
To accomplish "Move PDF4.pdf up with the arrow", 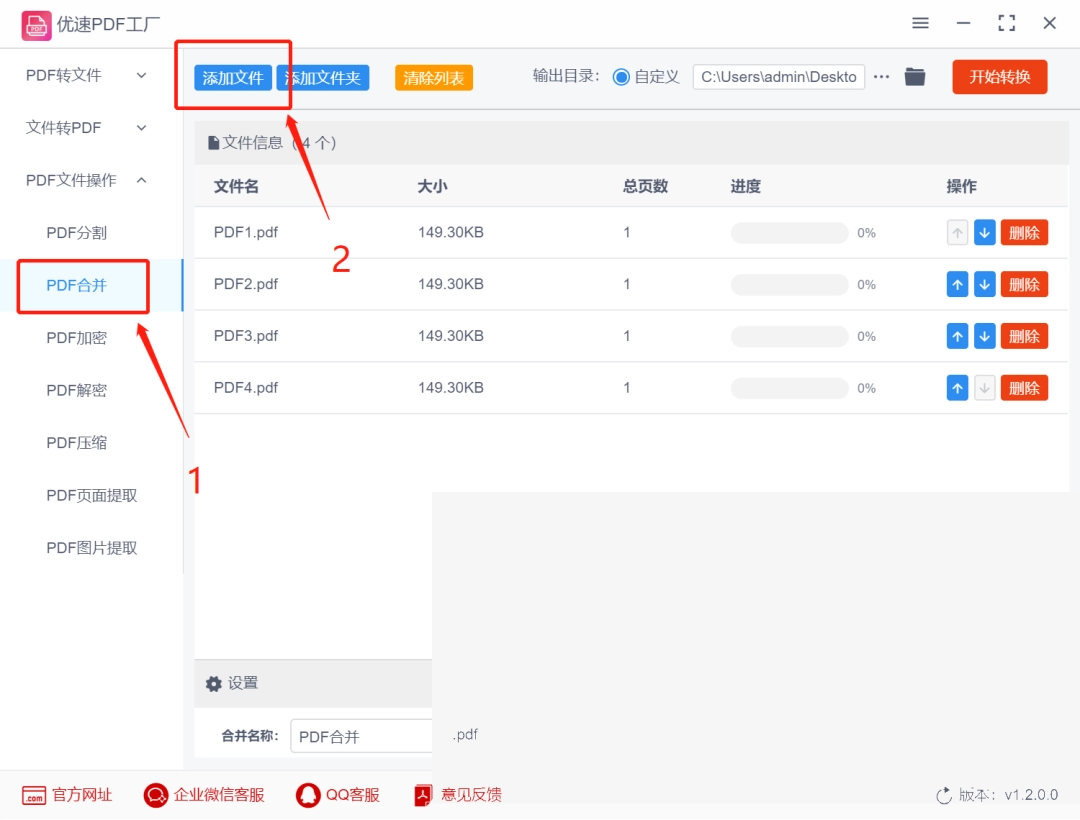I will pos(957,388).
